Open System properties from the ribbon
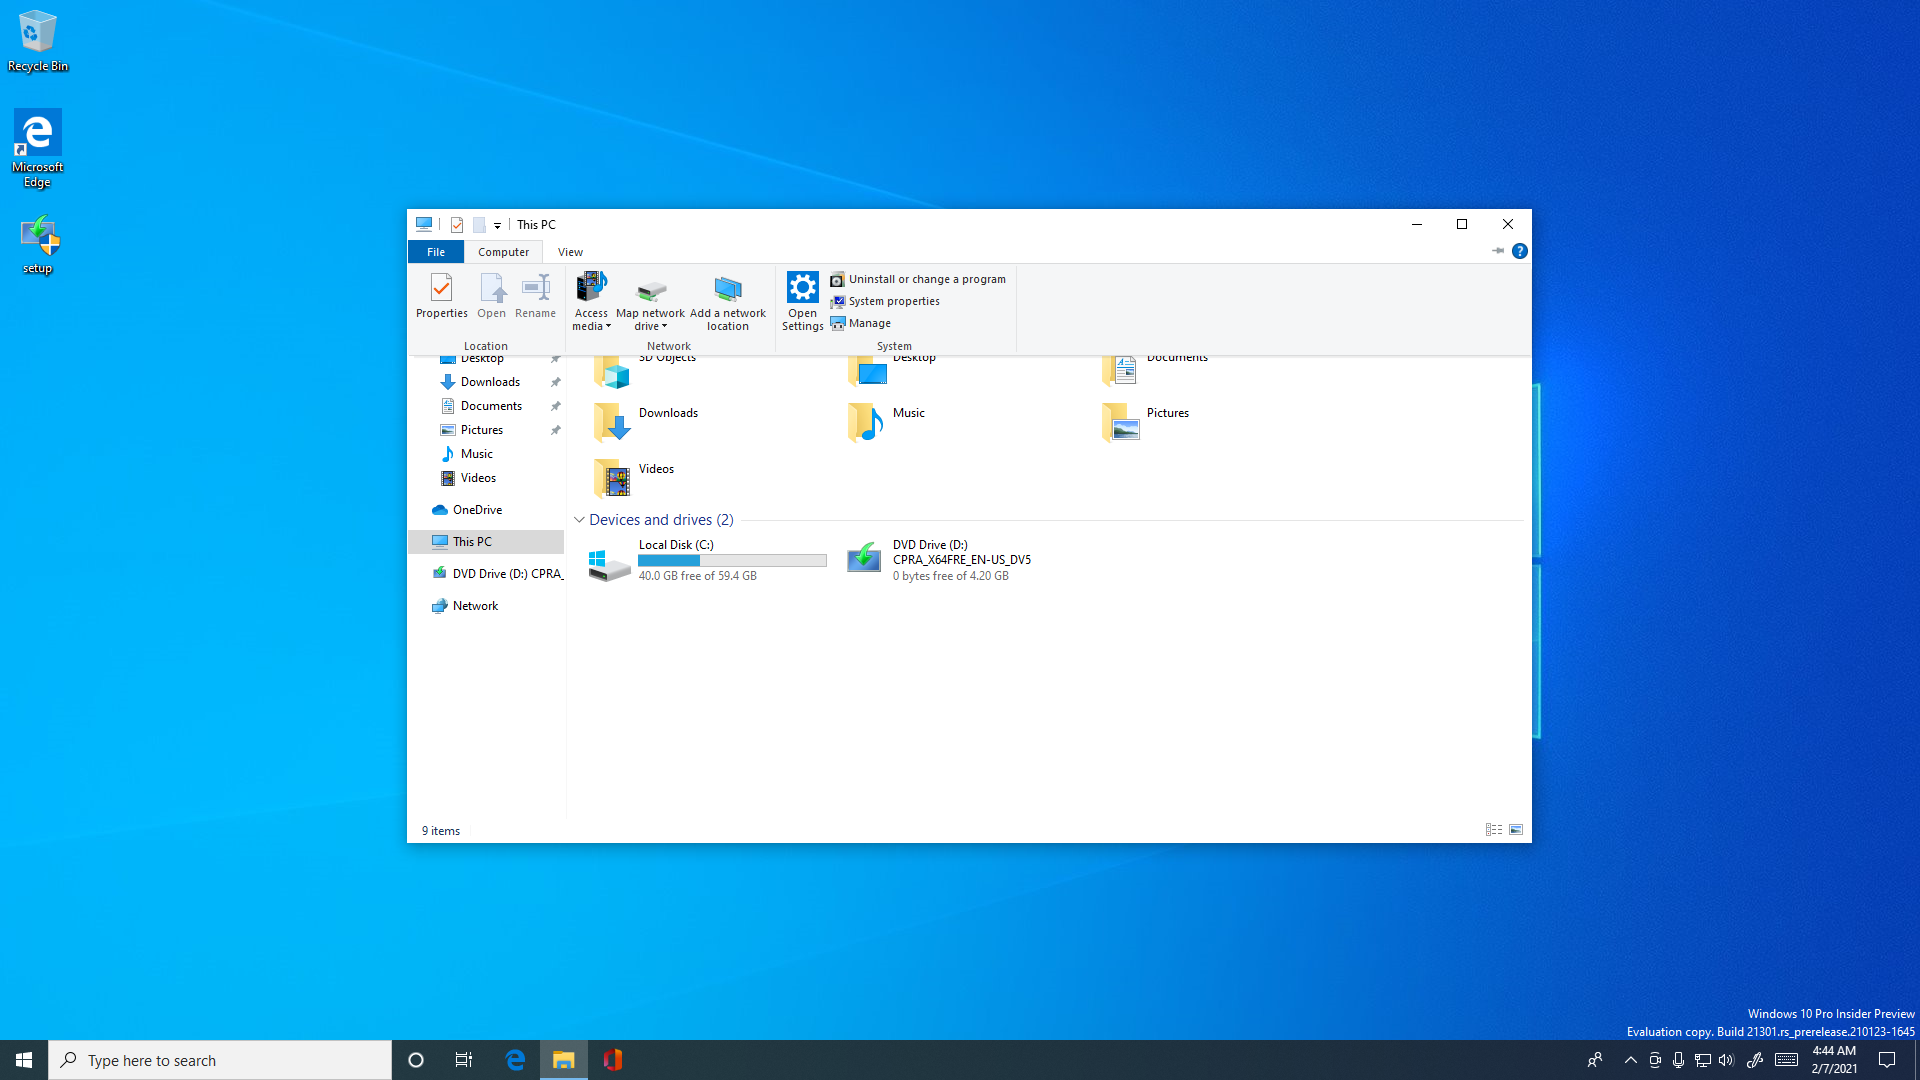 point(893,301)
